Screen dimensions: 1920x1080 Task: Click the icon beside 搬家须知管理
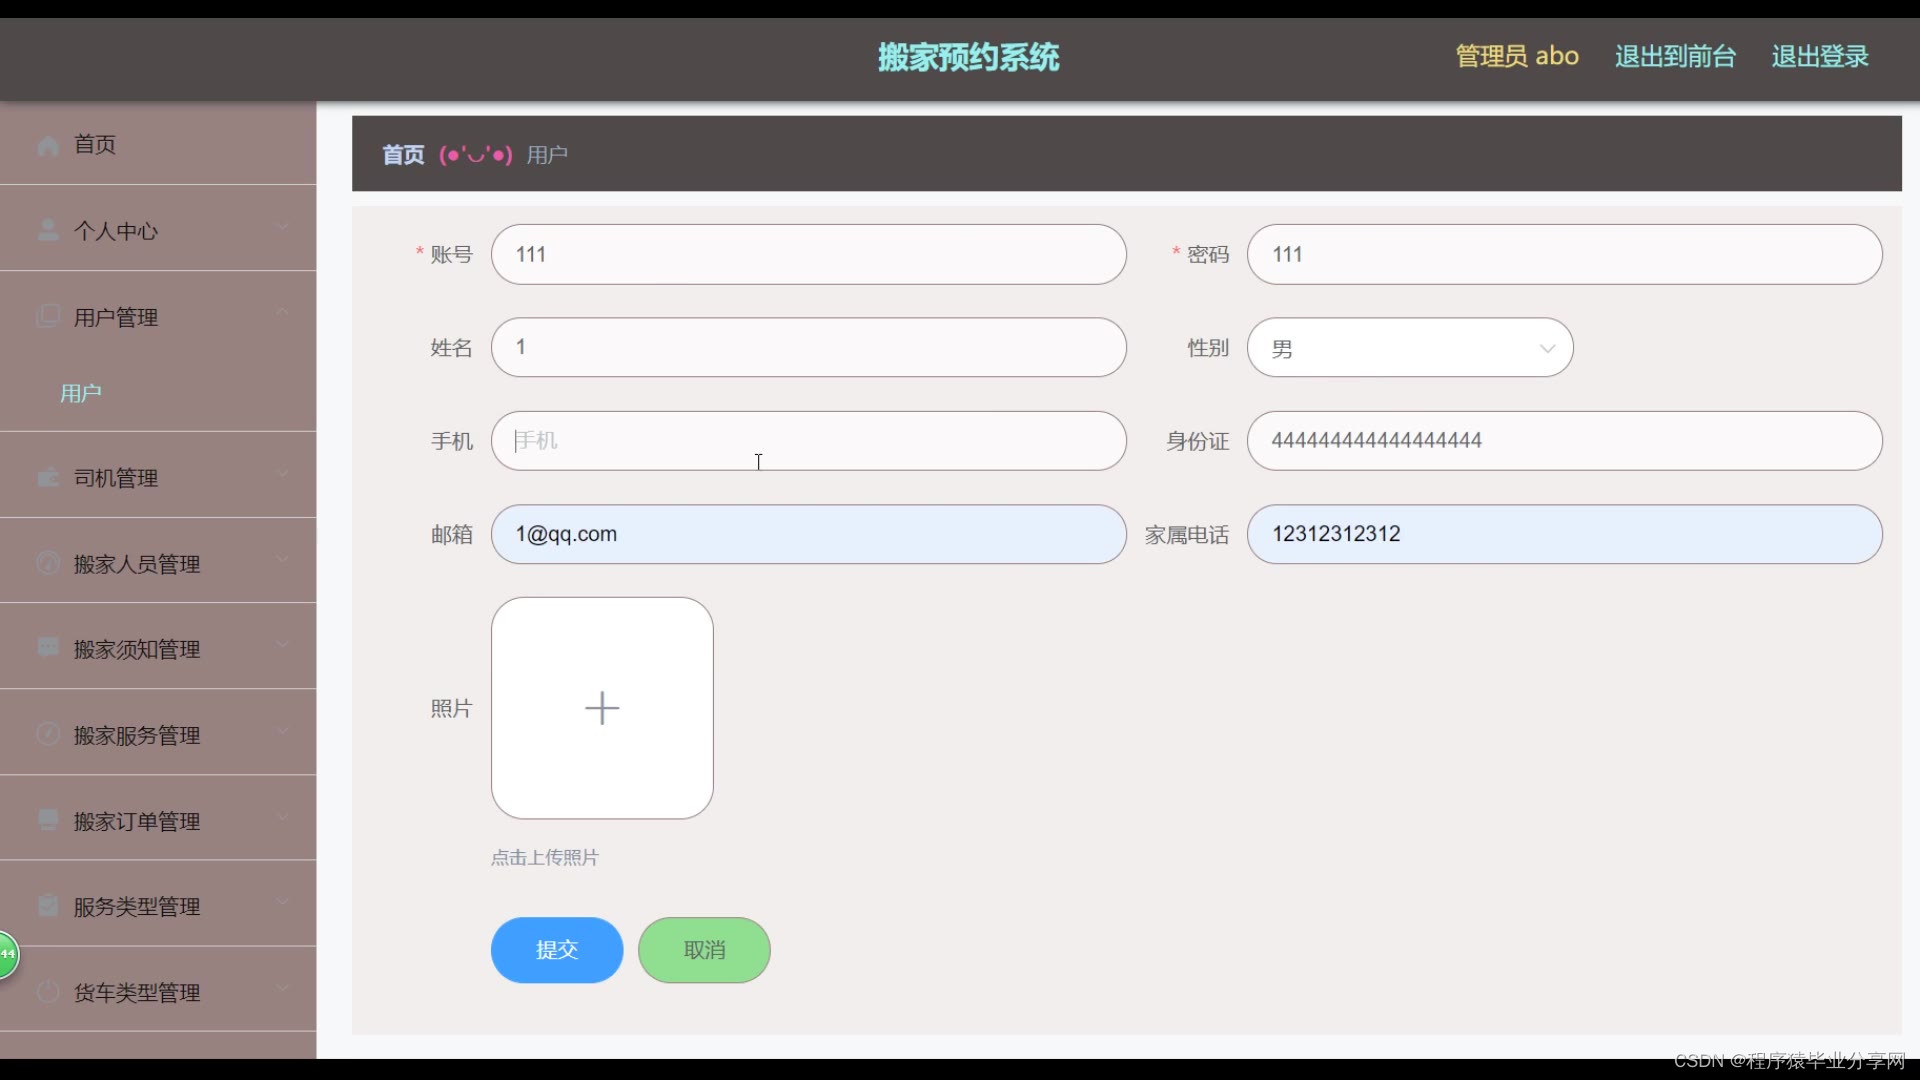[48, 648]
